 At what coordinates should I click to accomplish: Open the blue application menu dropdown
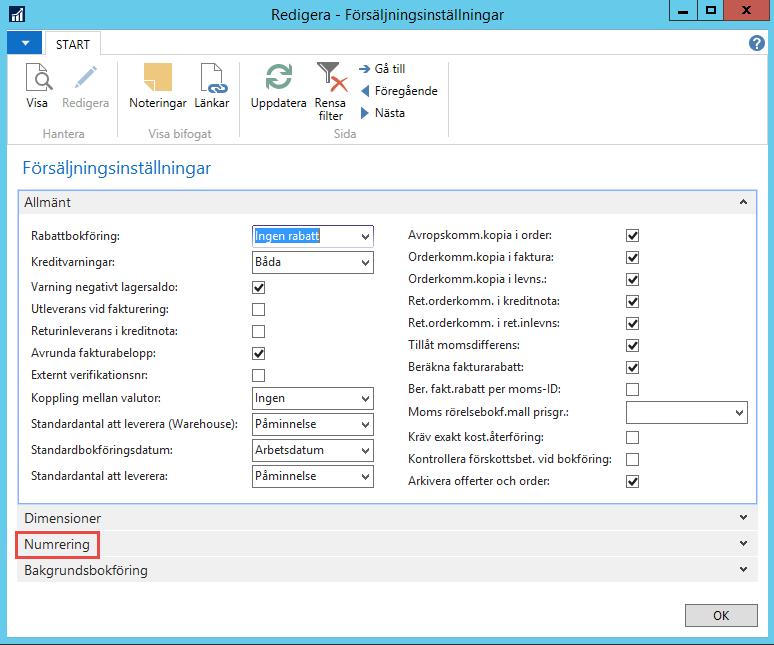pyautogui.click(x=24, y=43)
